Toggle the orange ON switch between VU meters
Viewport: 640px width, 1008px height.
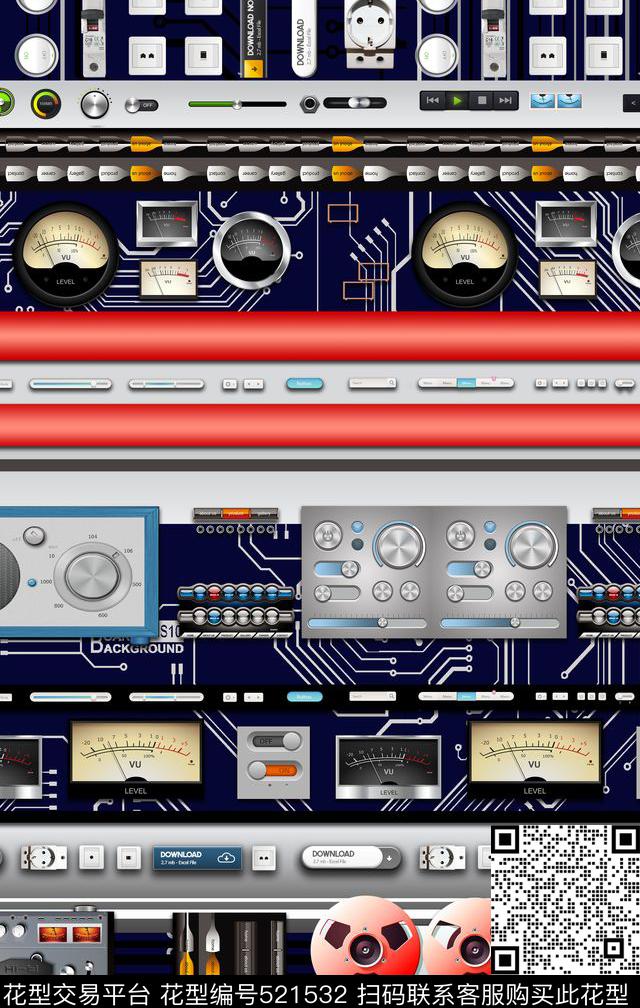(x=273, y=770)
